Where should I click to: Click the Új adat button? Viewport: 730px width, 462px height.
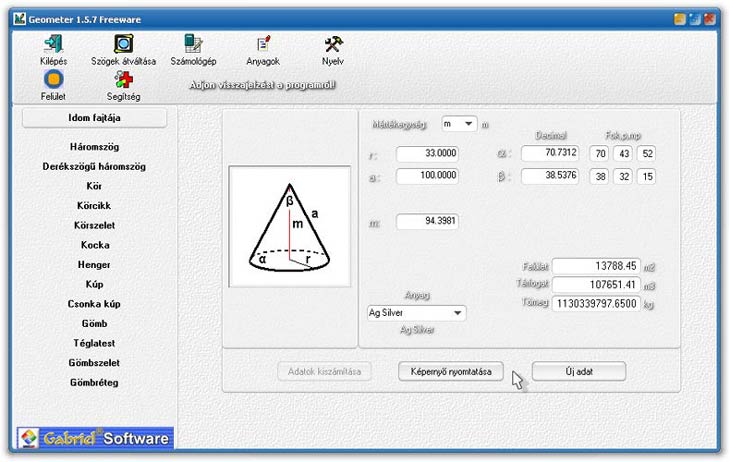[579, 371]
